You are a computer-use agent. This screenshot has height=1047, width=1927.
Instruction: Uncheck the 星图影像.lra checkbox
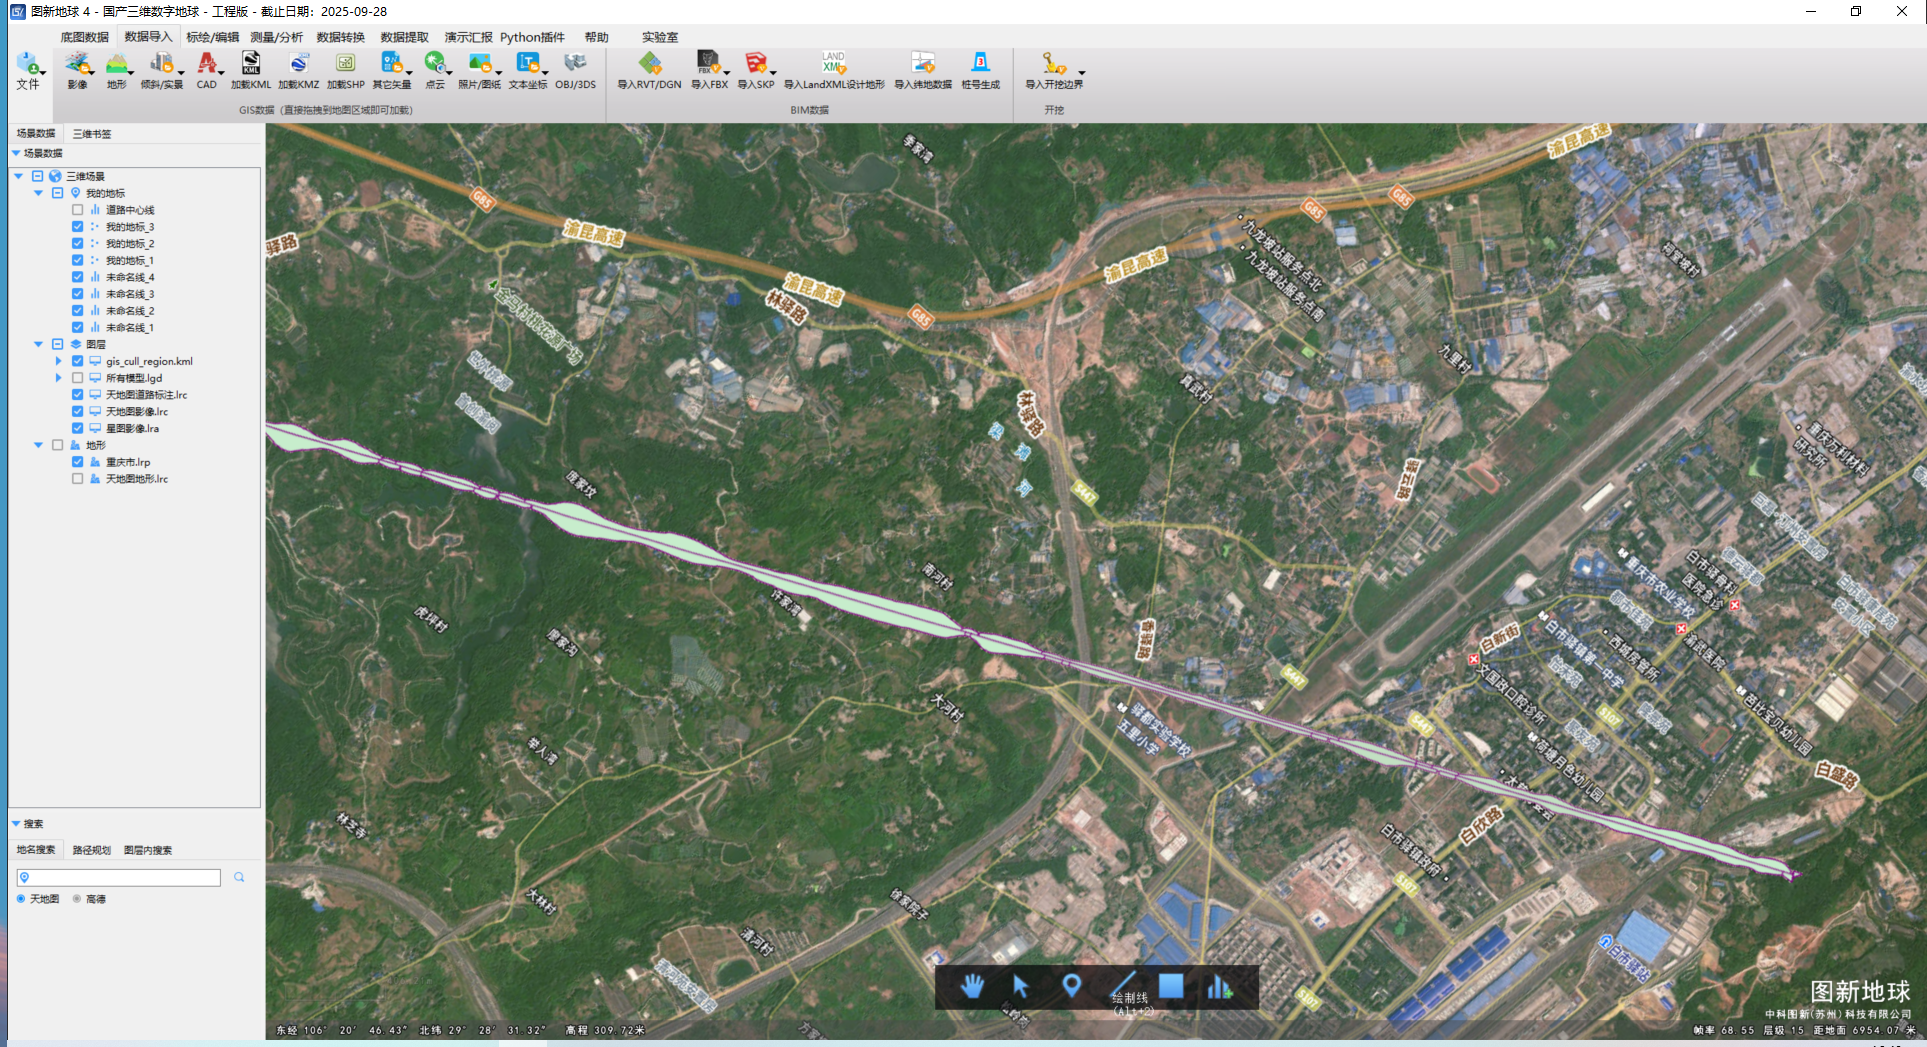(78, 428)
